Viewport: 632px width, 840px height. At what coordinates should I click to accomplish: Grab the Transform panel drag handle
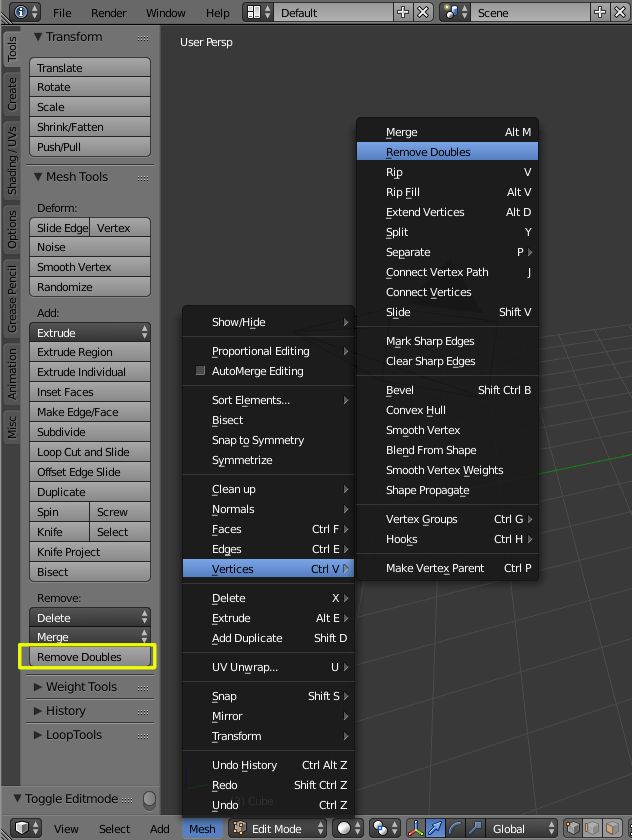tap(143, 38)
